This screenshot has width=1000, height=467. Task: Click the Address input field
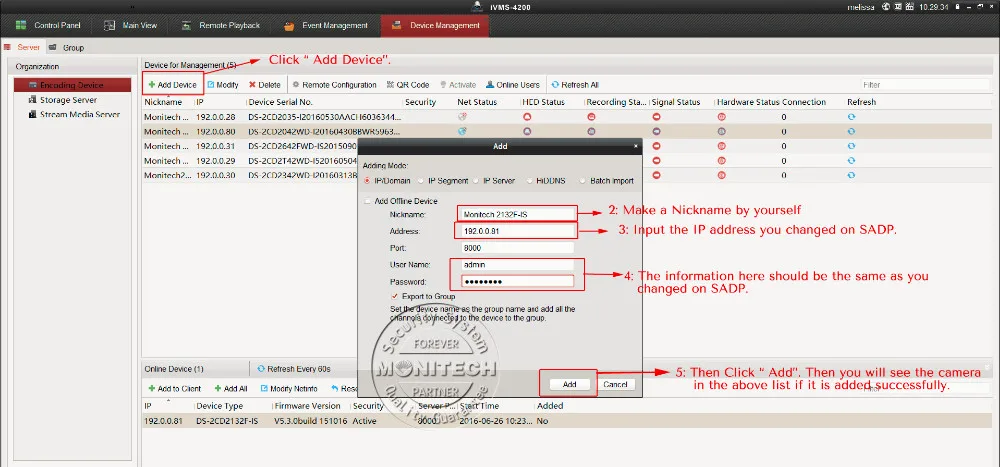pyautogui.click(x=517, y=231)
